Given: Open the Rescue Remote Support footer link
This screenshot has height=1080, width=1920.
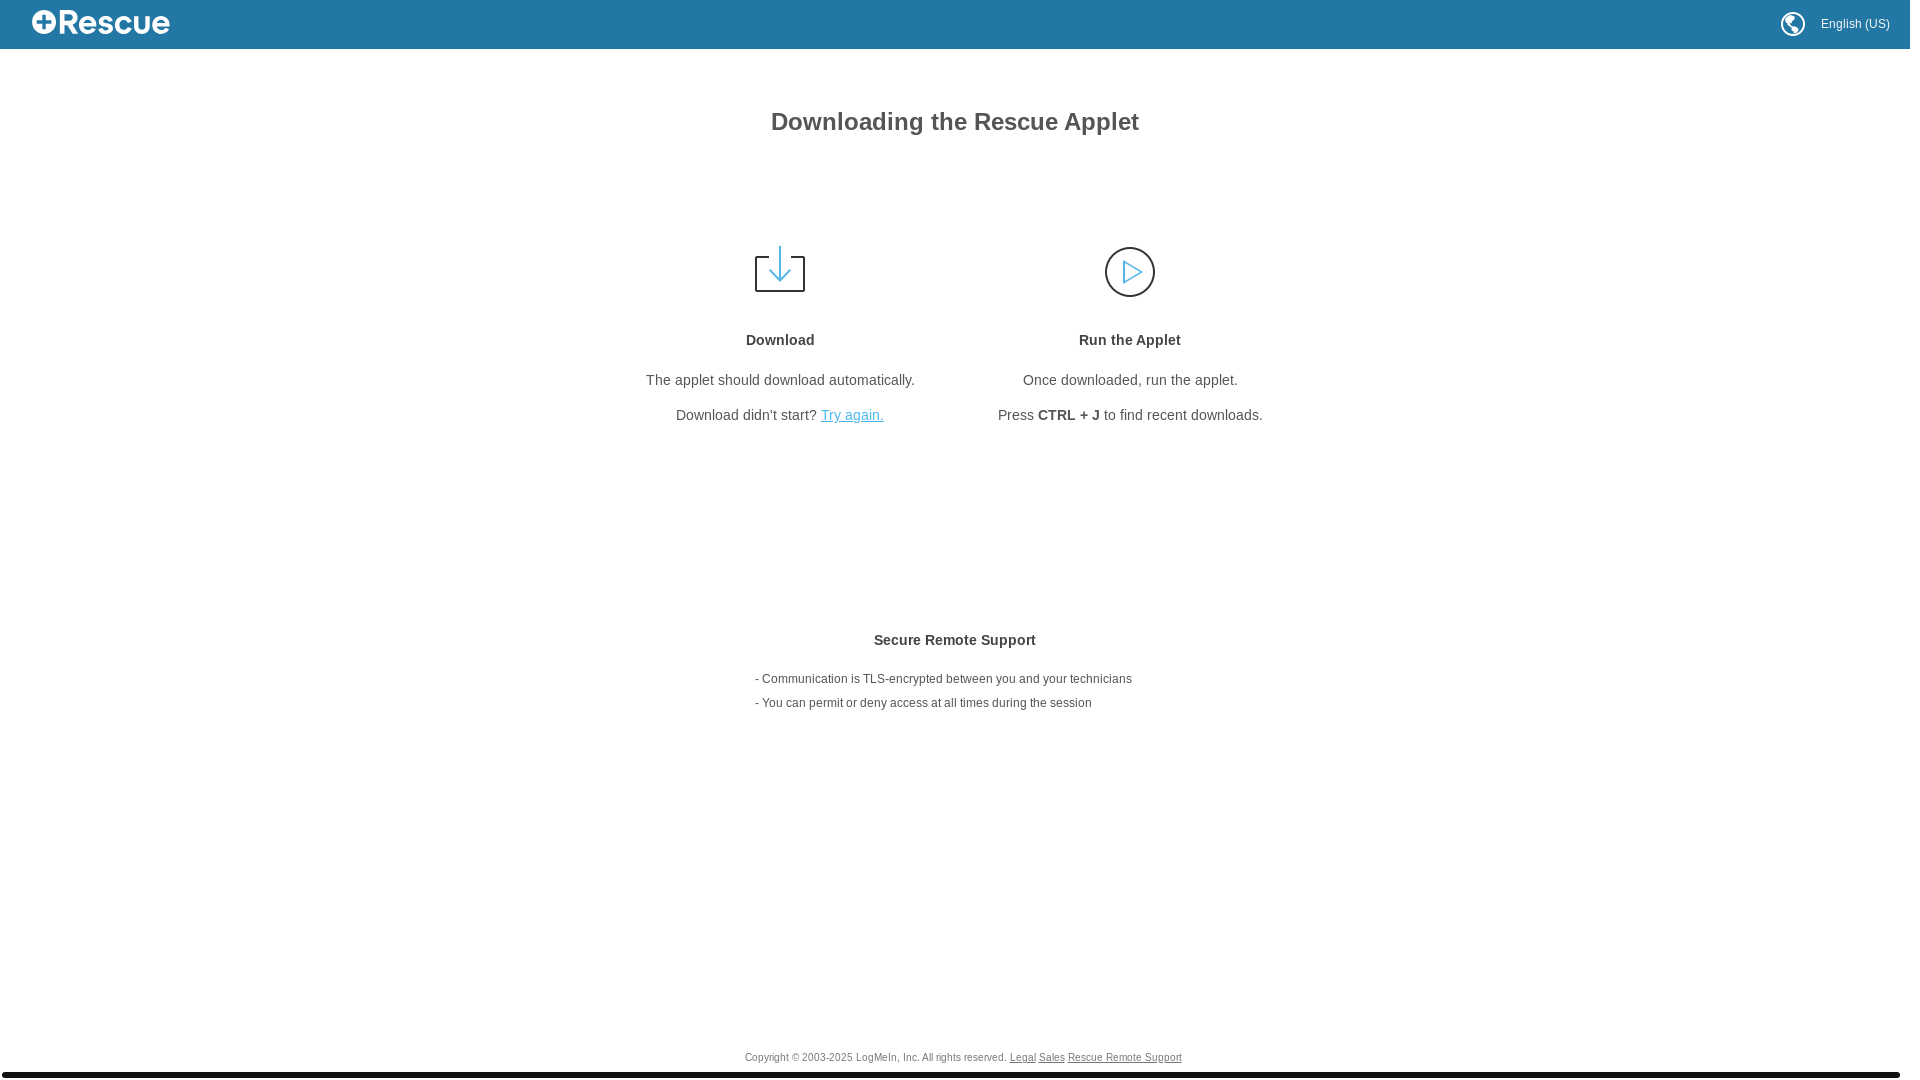Looking at the screenshot, I should 1124,1058.
